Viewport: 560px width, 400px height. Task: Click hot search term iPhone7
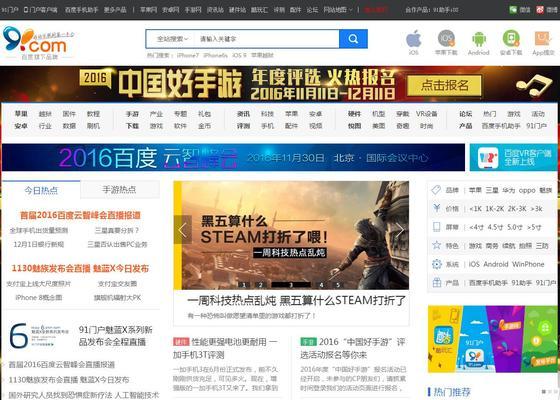(x=188, y=55)
